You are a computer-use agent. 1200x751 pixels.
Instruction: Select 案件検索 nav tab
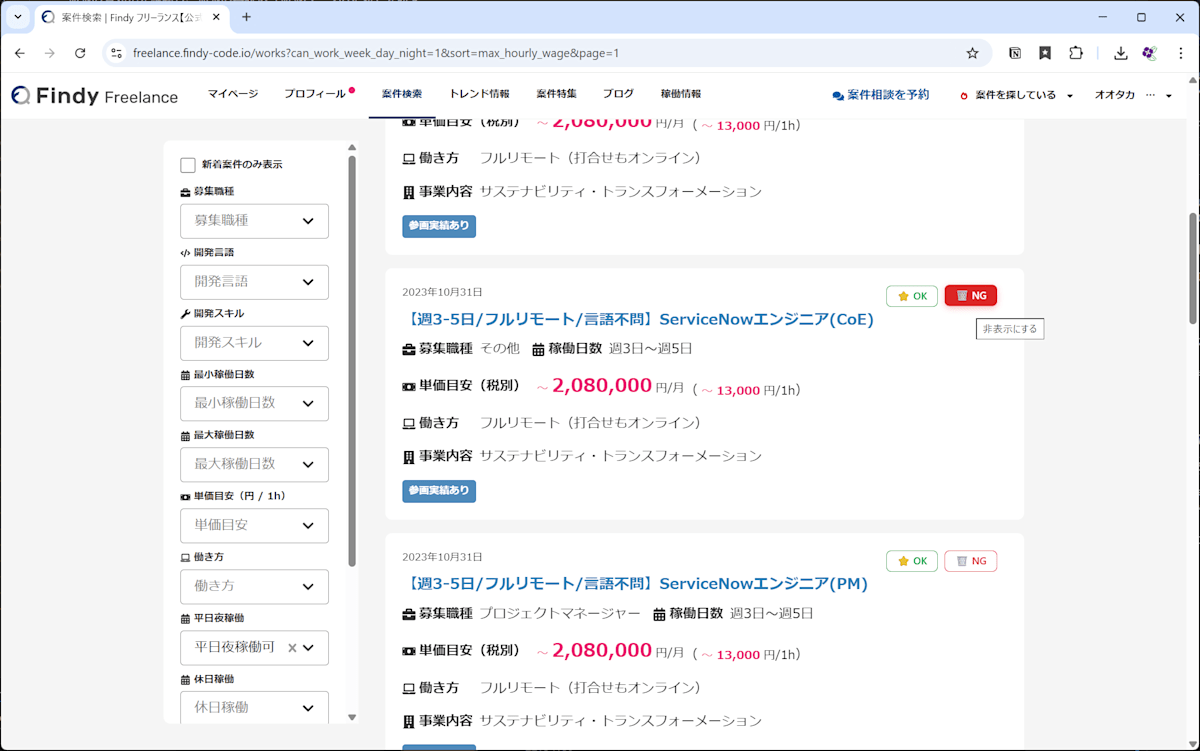click(x=402, y=94)
